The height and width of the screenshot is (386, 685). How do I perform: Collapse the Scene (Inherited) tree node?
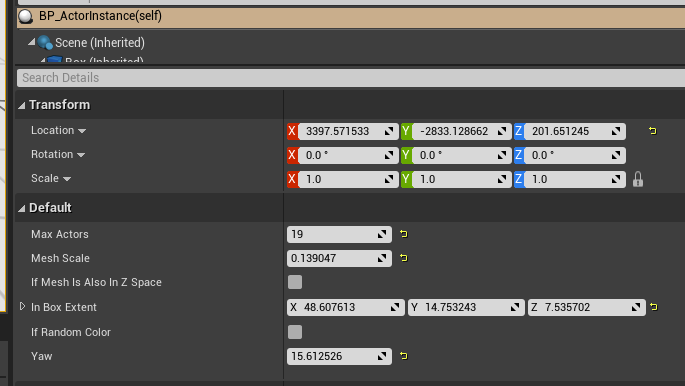31,42
